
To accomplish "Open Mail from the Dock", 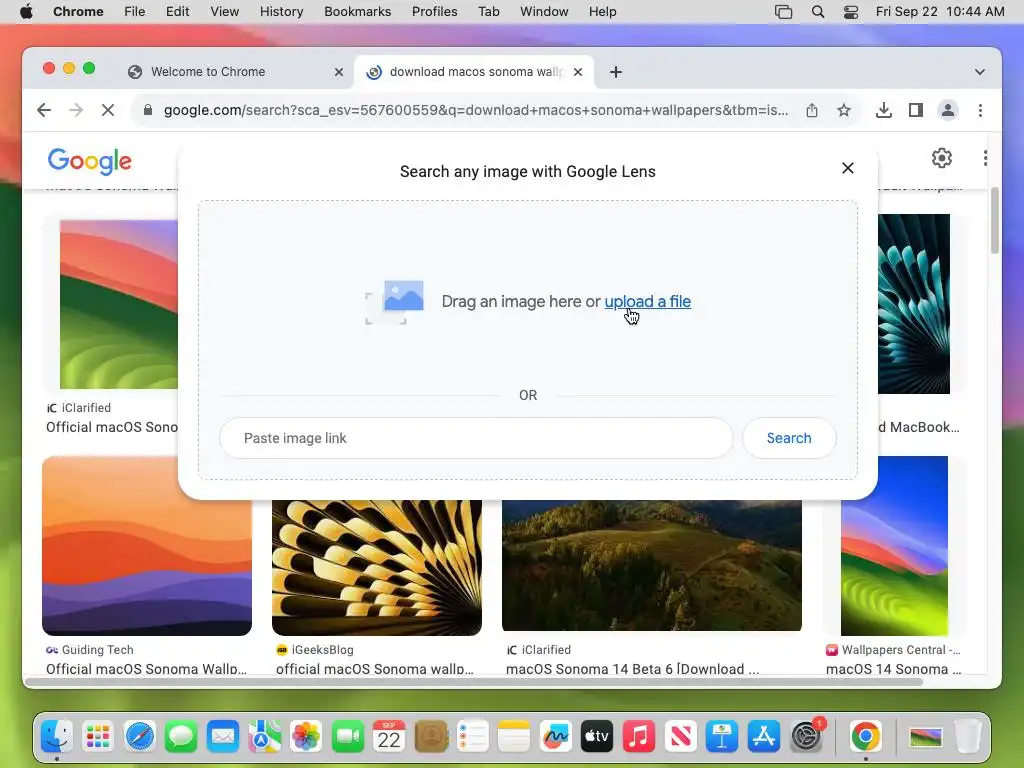I will click(x=223, y=737).
